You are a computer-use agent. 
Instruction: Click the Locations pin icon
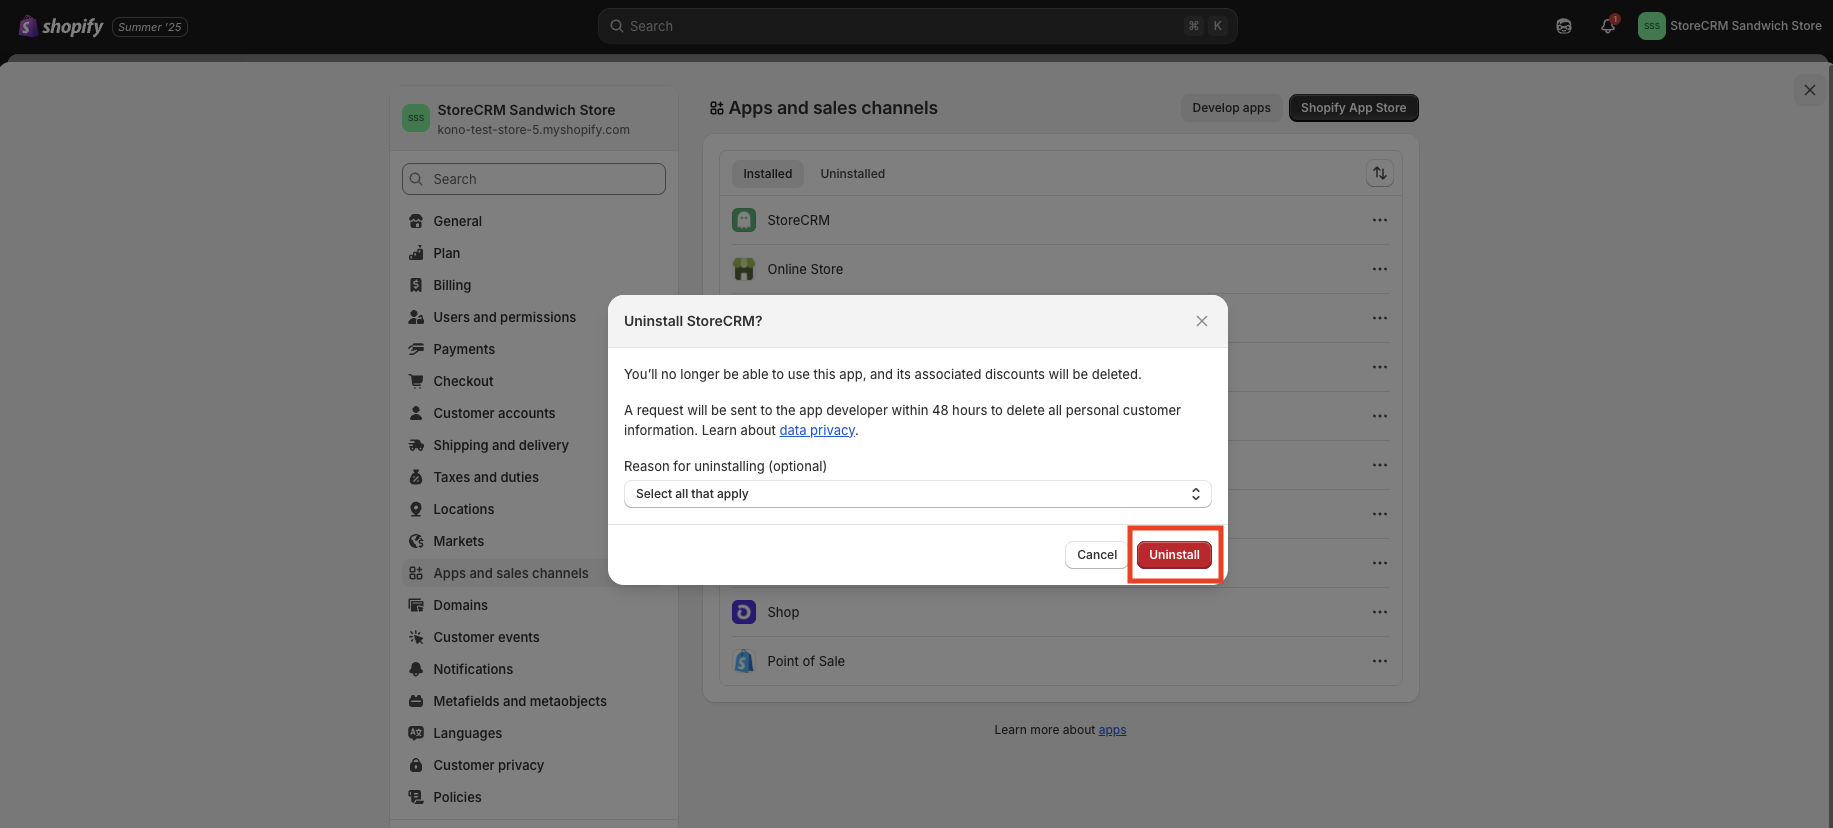pyautogui.click(x=416, y=509)
